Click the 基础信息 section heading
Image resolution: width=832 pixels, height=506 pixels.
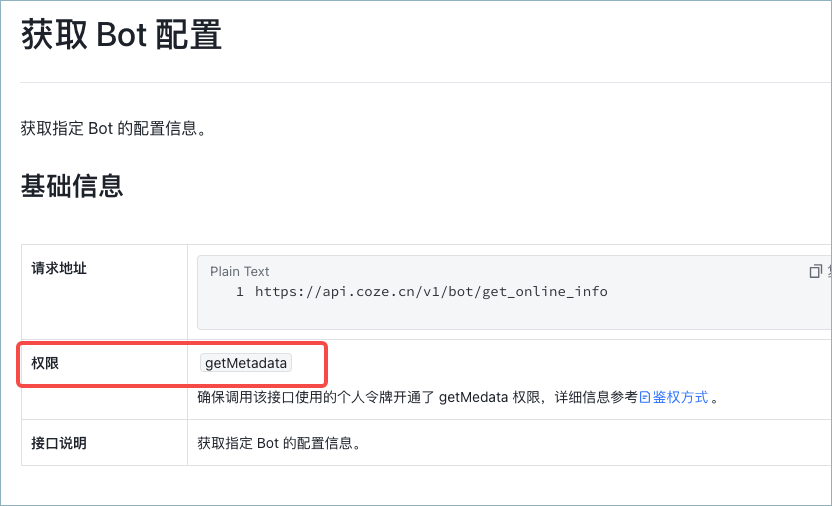point(72,186)
